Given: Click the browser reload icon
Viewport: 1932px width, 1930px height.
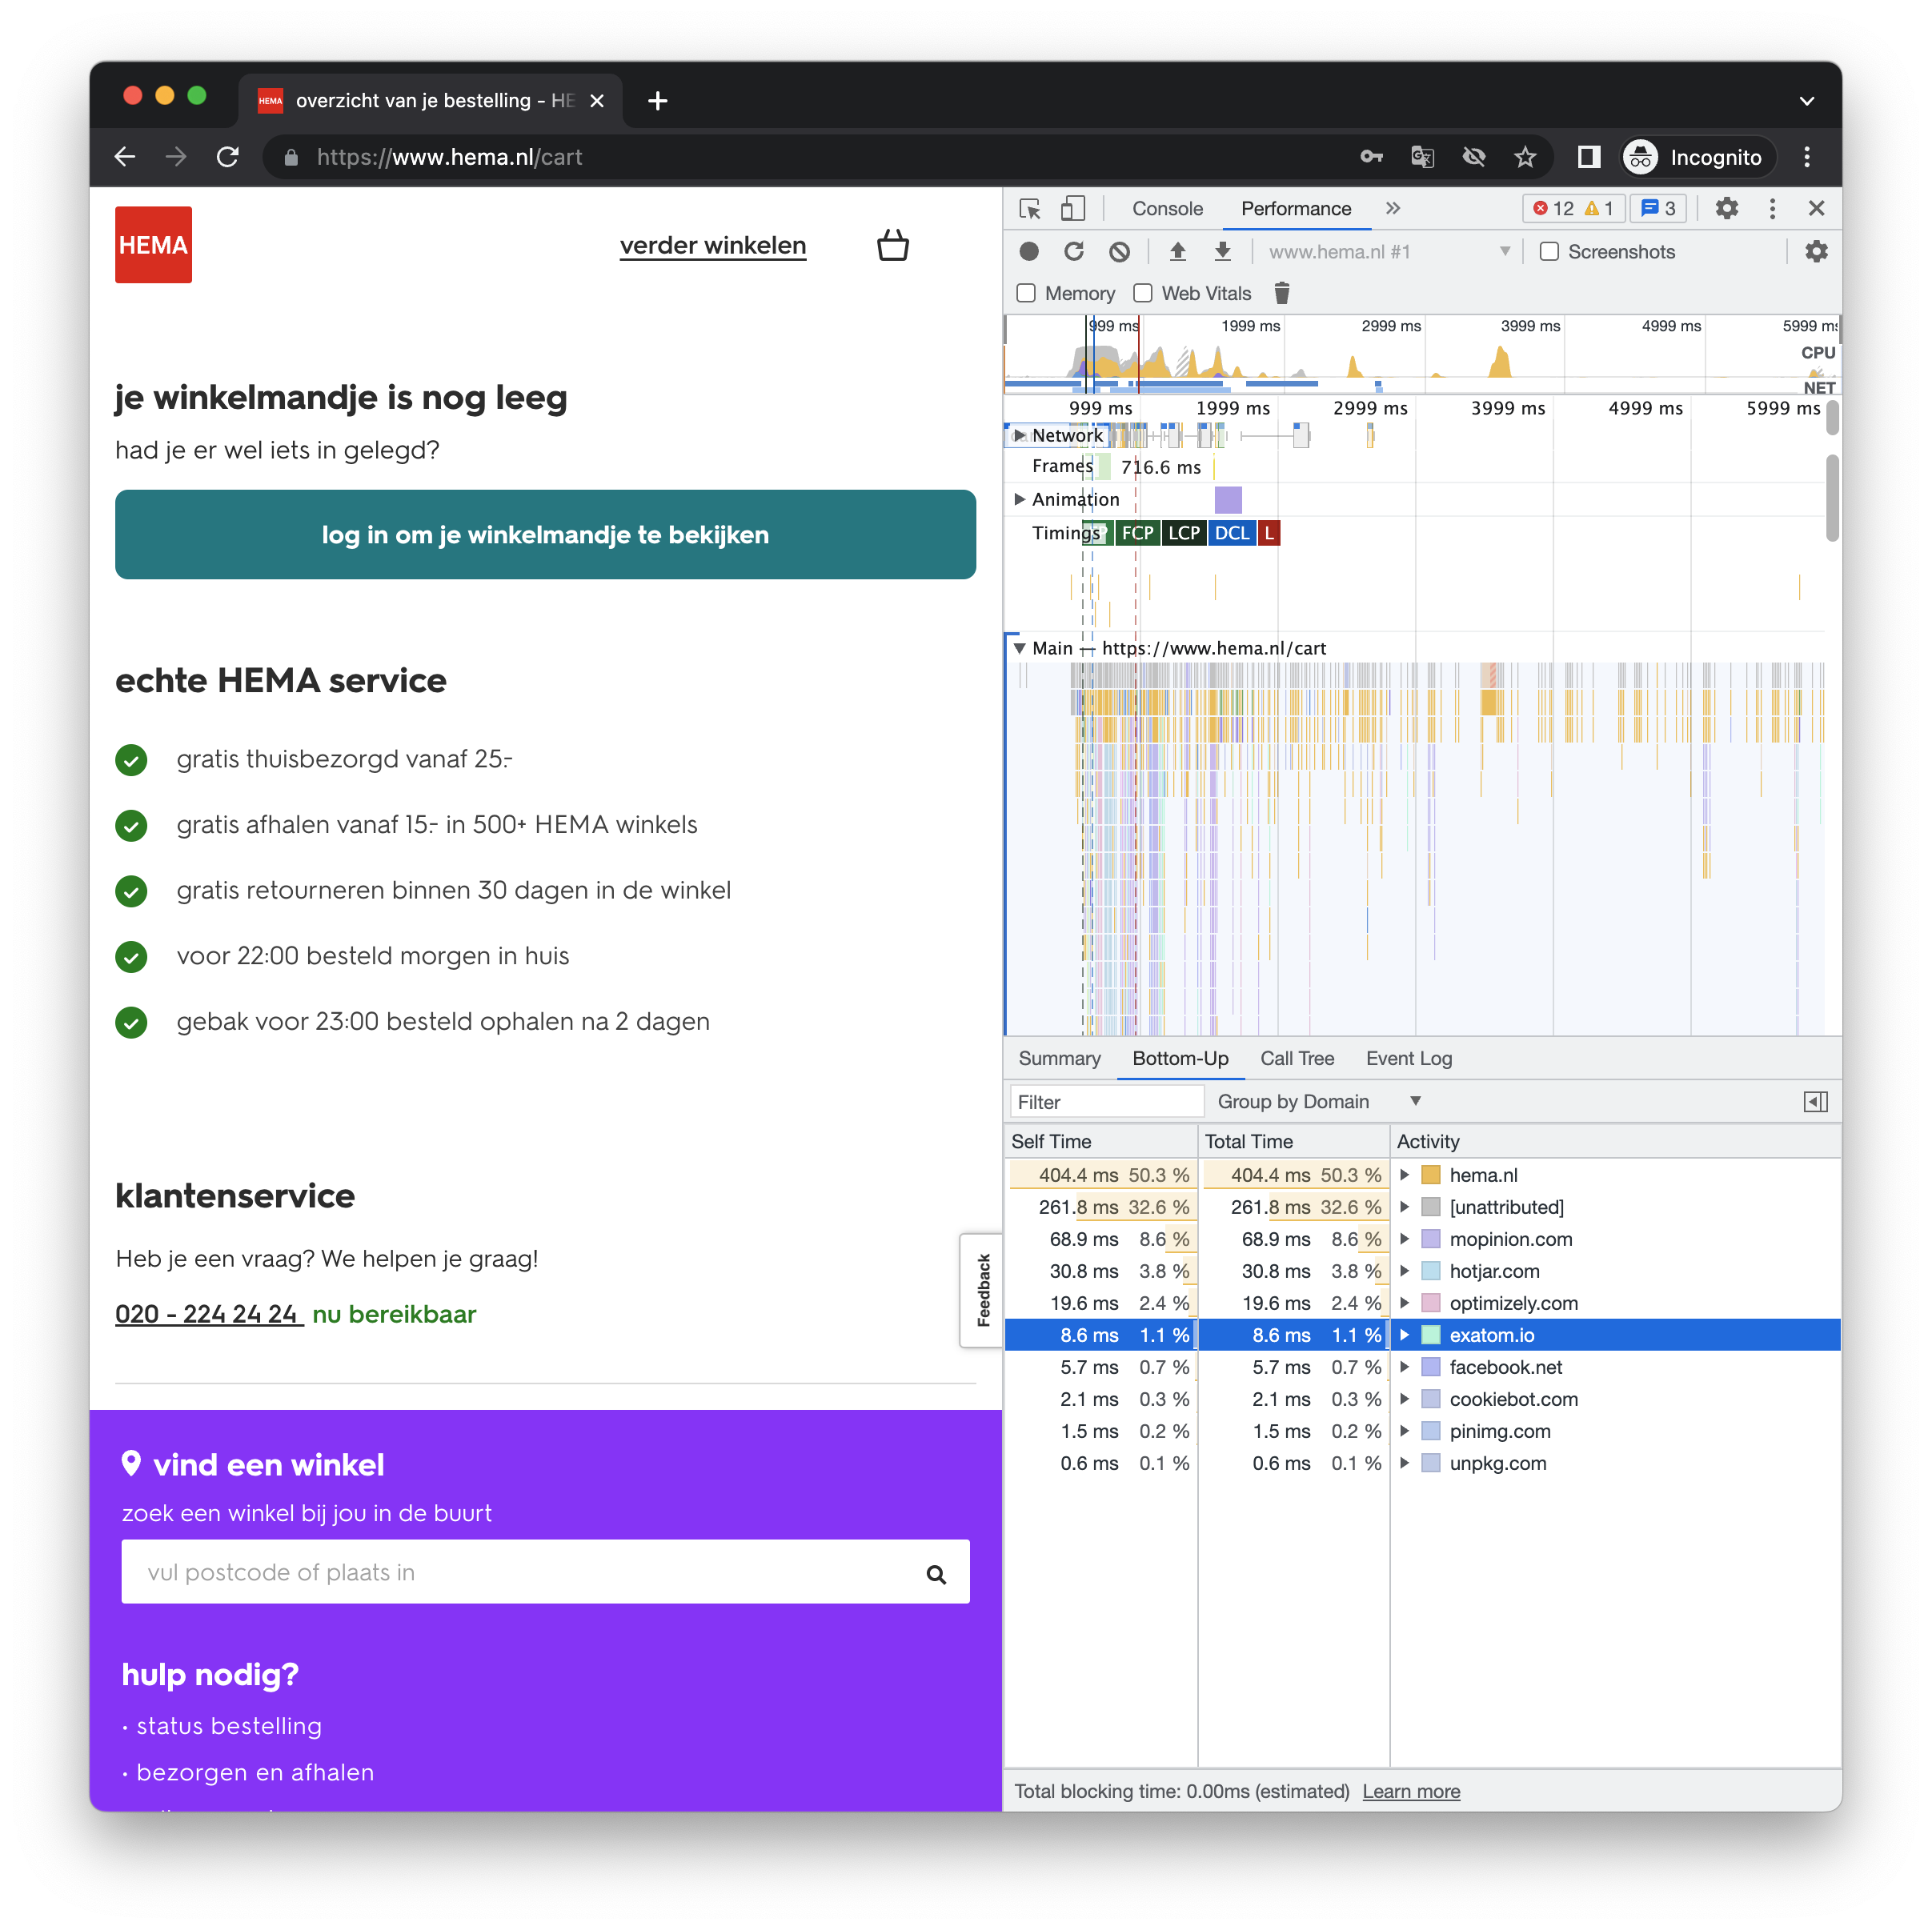Looking at the screenshot, I should (x=228, y=157).
